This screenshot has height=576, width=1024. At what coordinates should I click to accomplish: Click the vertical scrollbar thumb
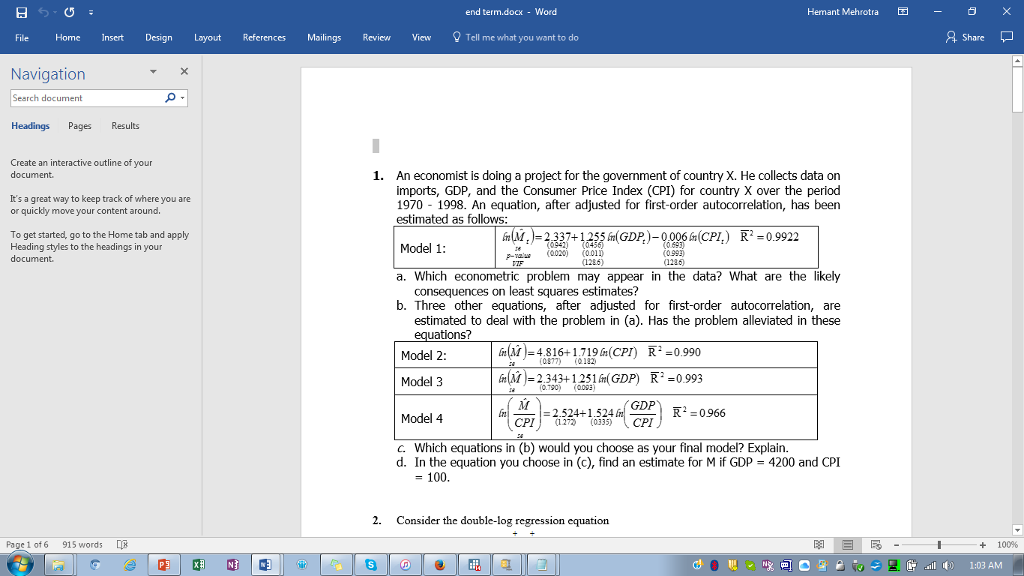pos(1017,89)
